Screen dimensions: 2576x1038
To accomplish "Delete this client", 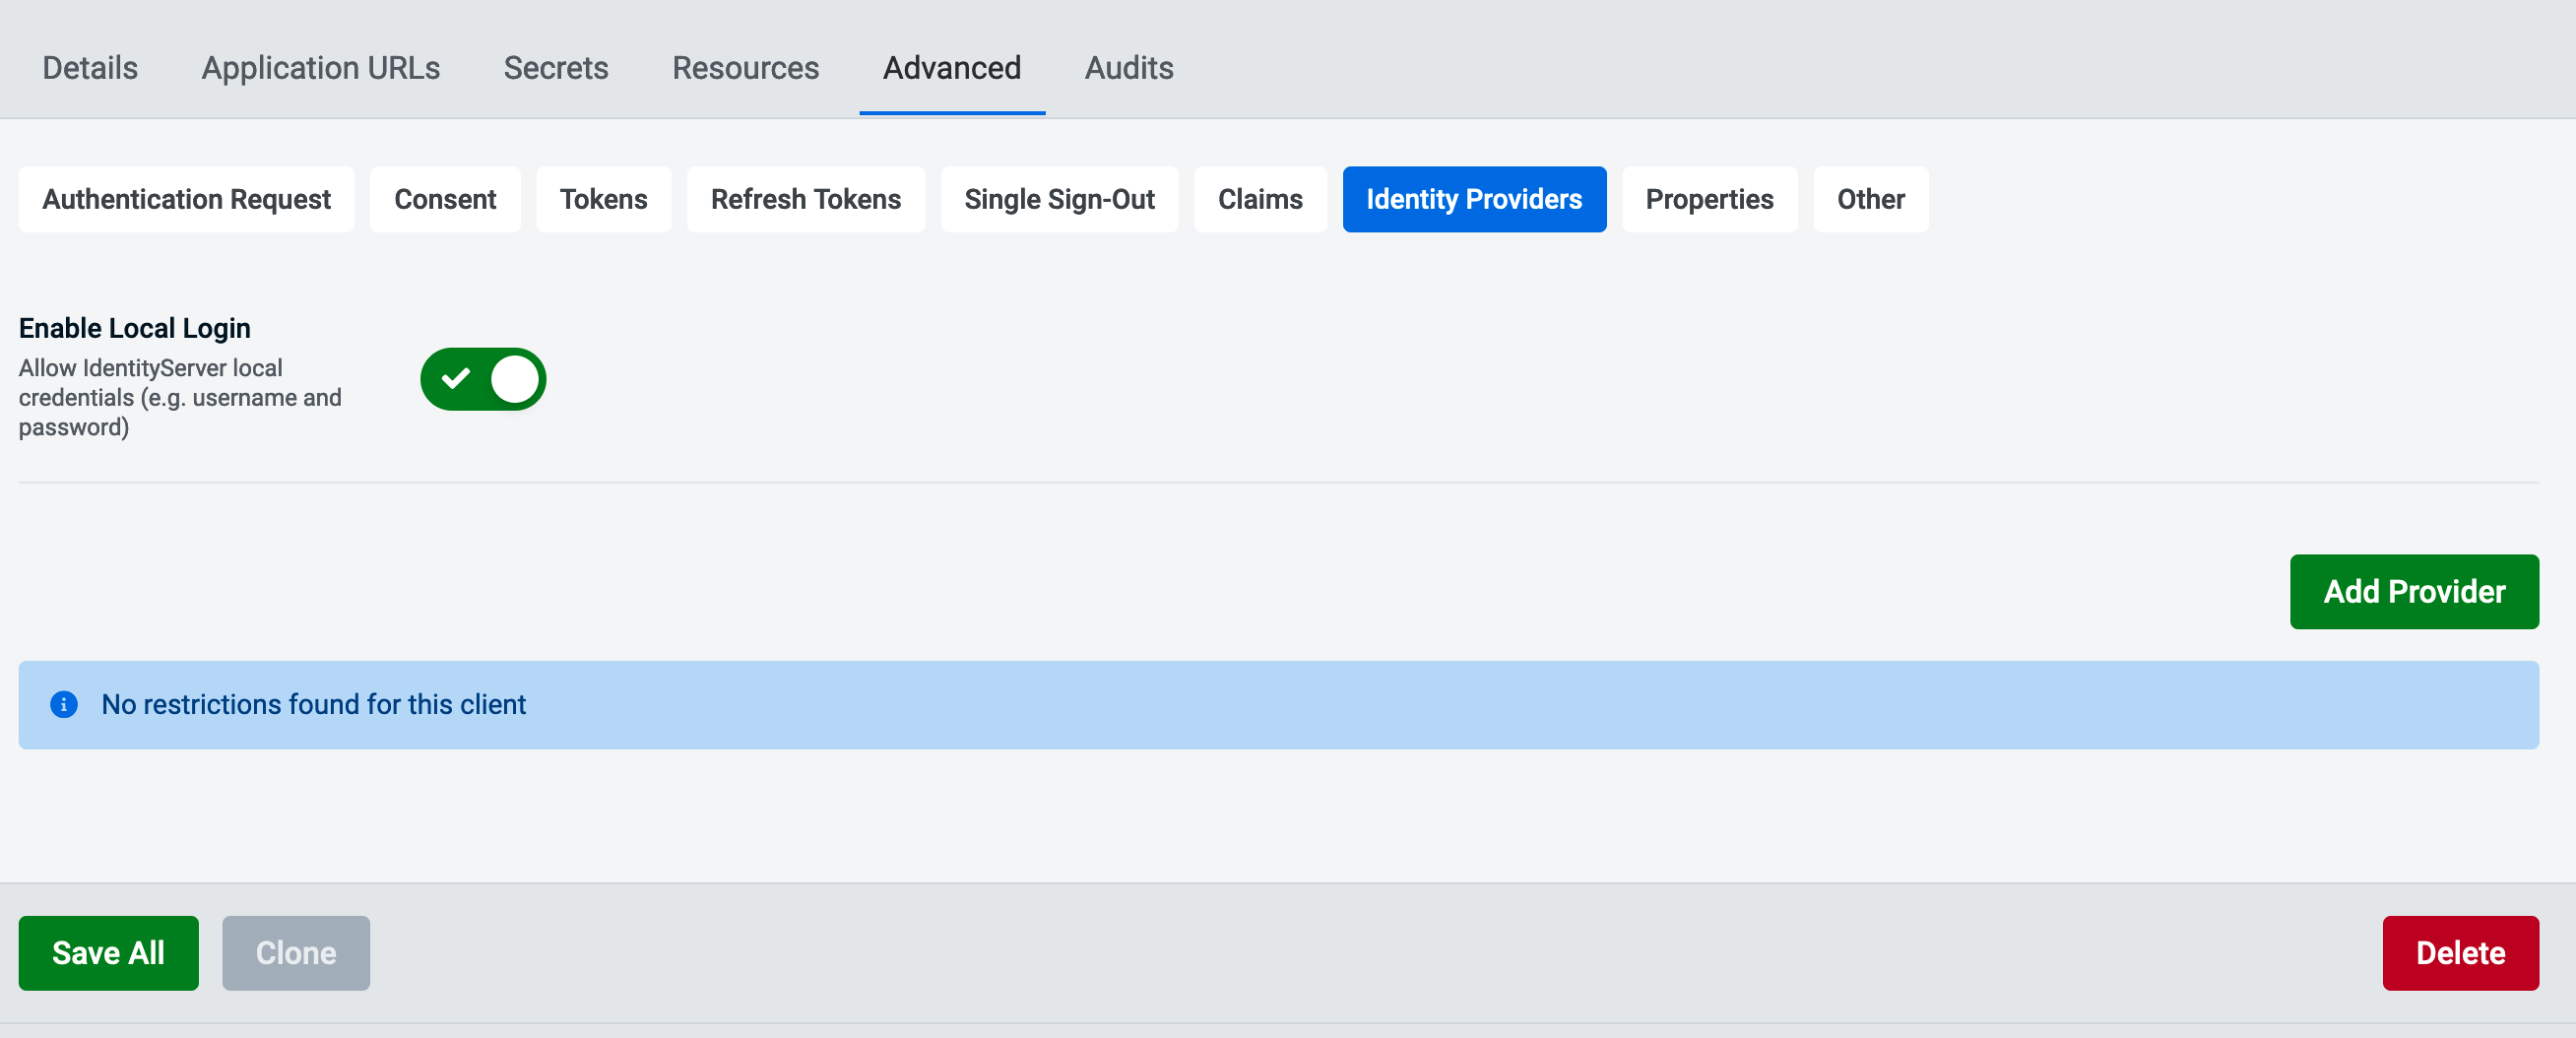I will [x=2460, y=952].
